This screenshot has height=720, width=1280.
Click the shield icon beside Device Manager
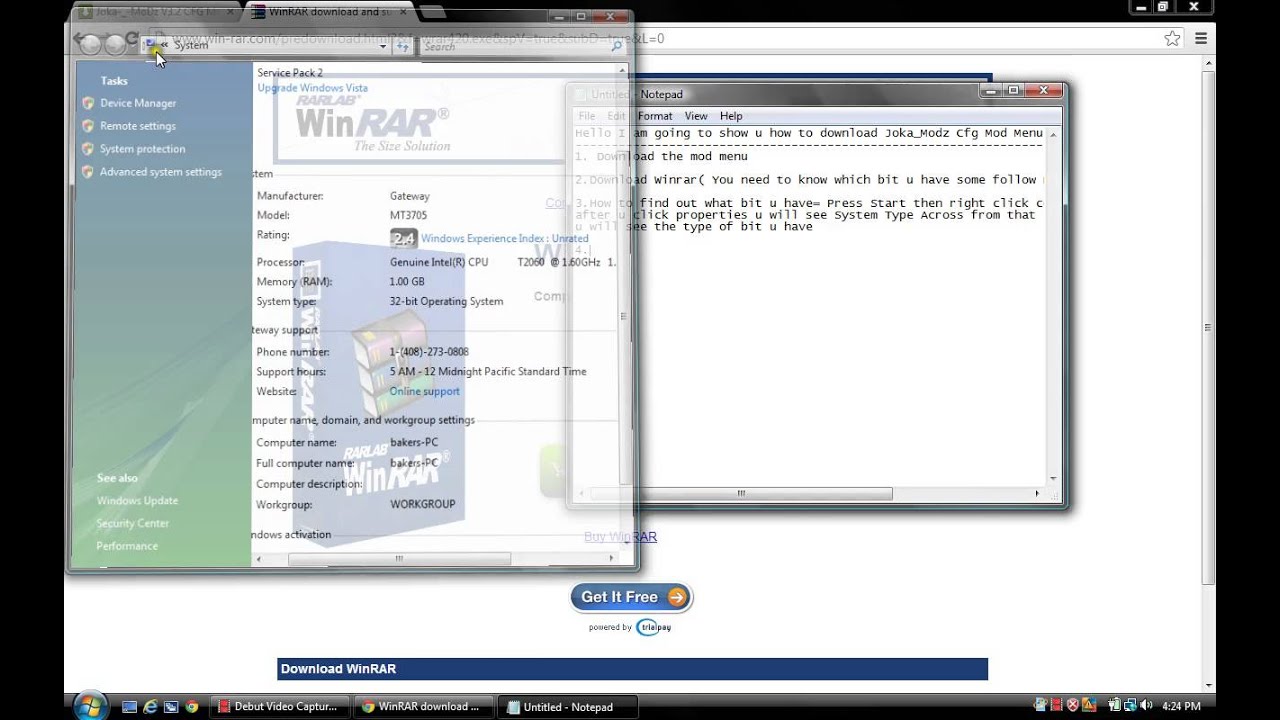[x=88, y=103]
